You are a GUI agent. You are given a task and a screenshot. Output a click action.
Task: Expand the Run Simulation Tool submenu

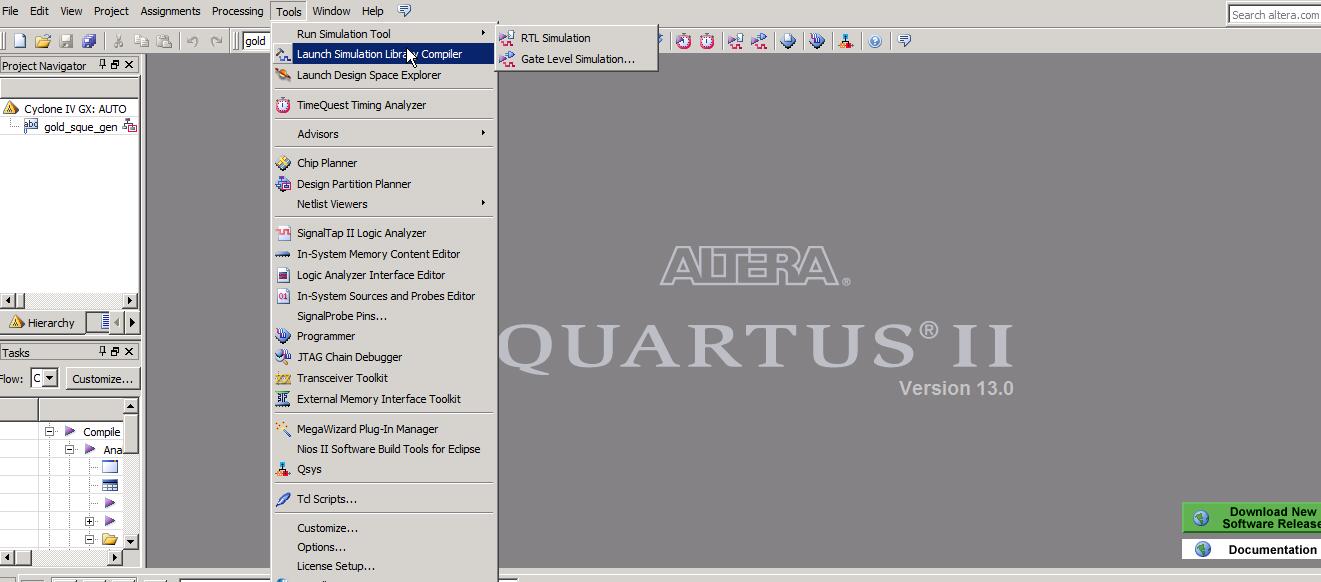pos(384,34)
